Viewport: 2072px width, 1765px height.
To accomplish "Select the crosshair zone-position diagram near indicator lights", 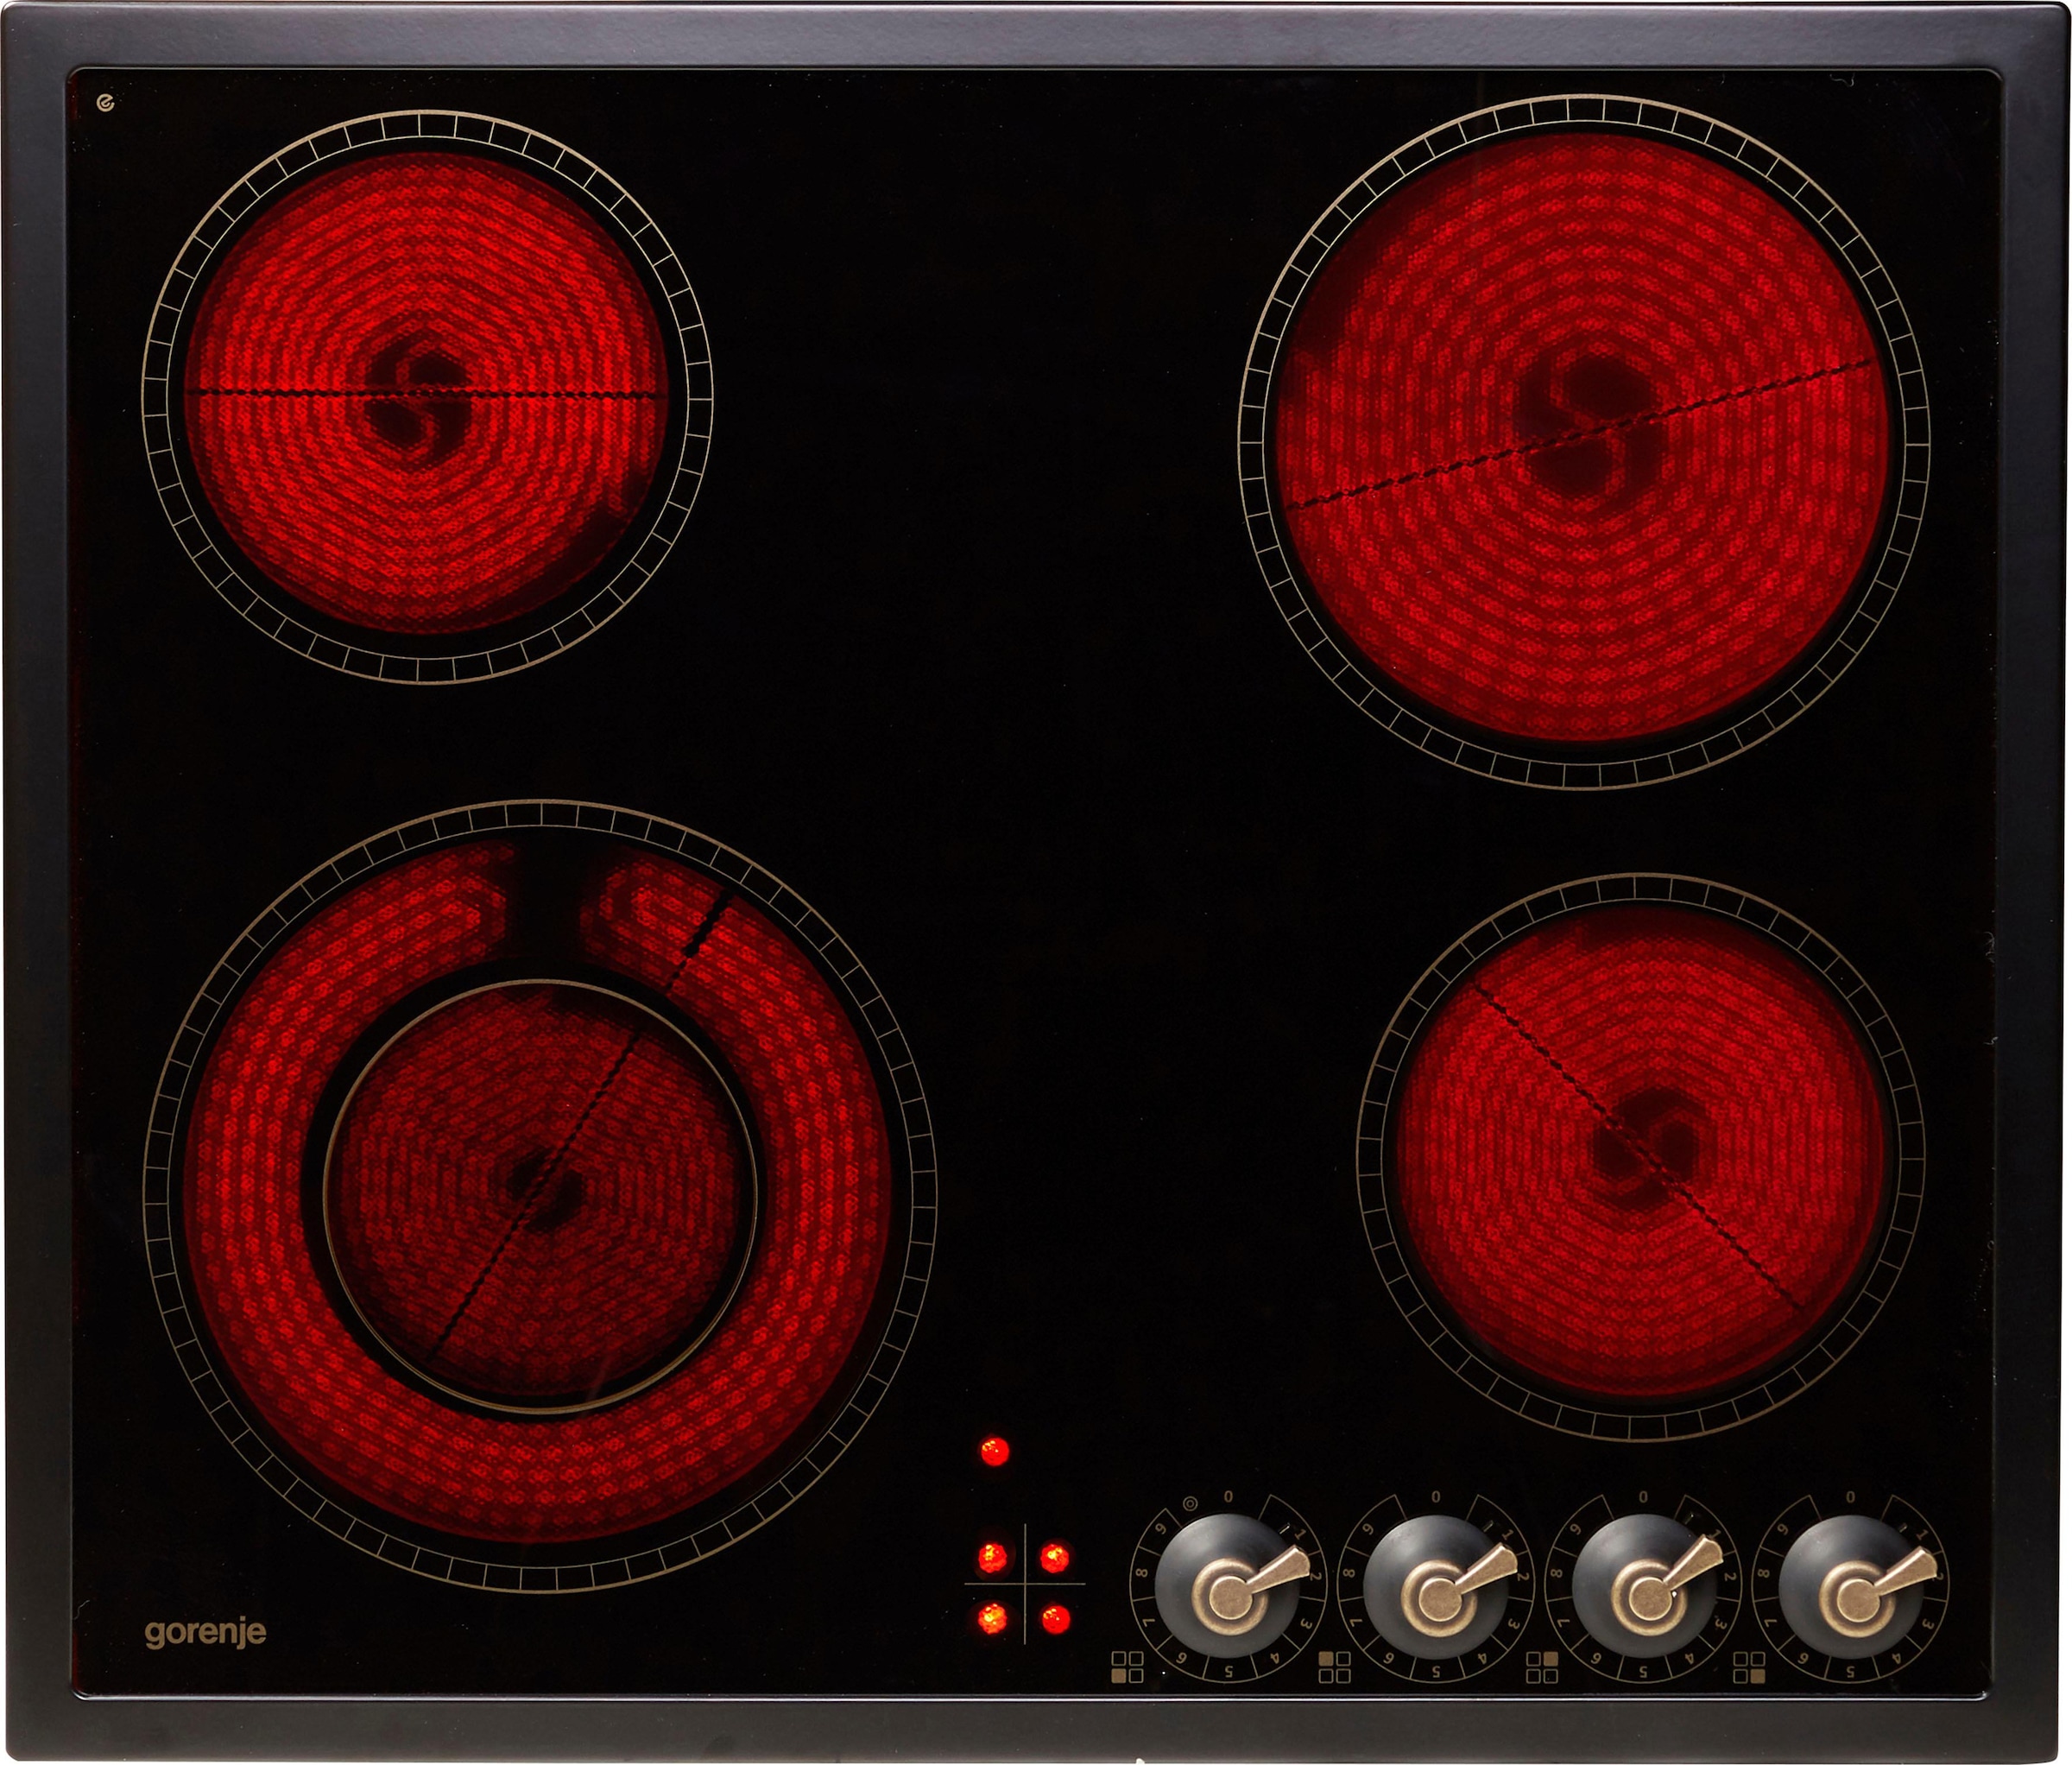I will click(1025, 1584).
